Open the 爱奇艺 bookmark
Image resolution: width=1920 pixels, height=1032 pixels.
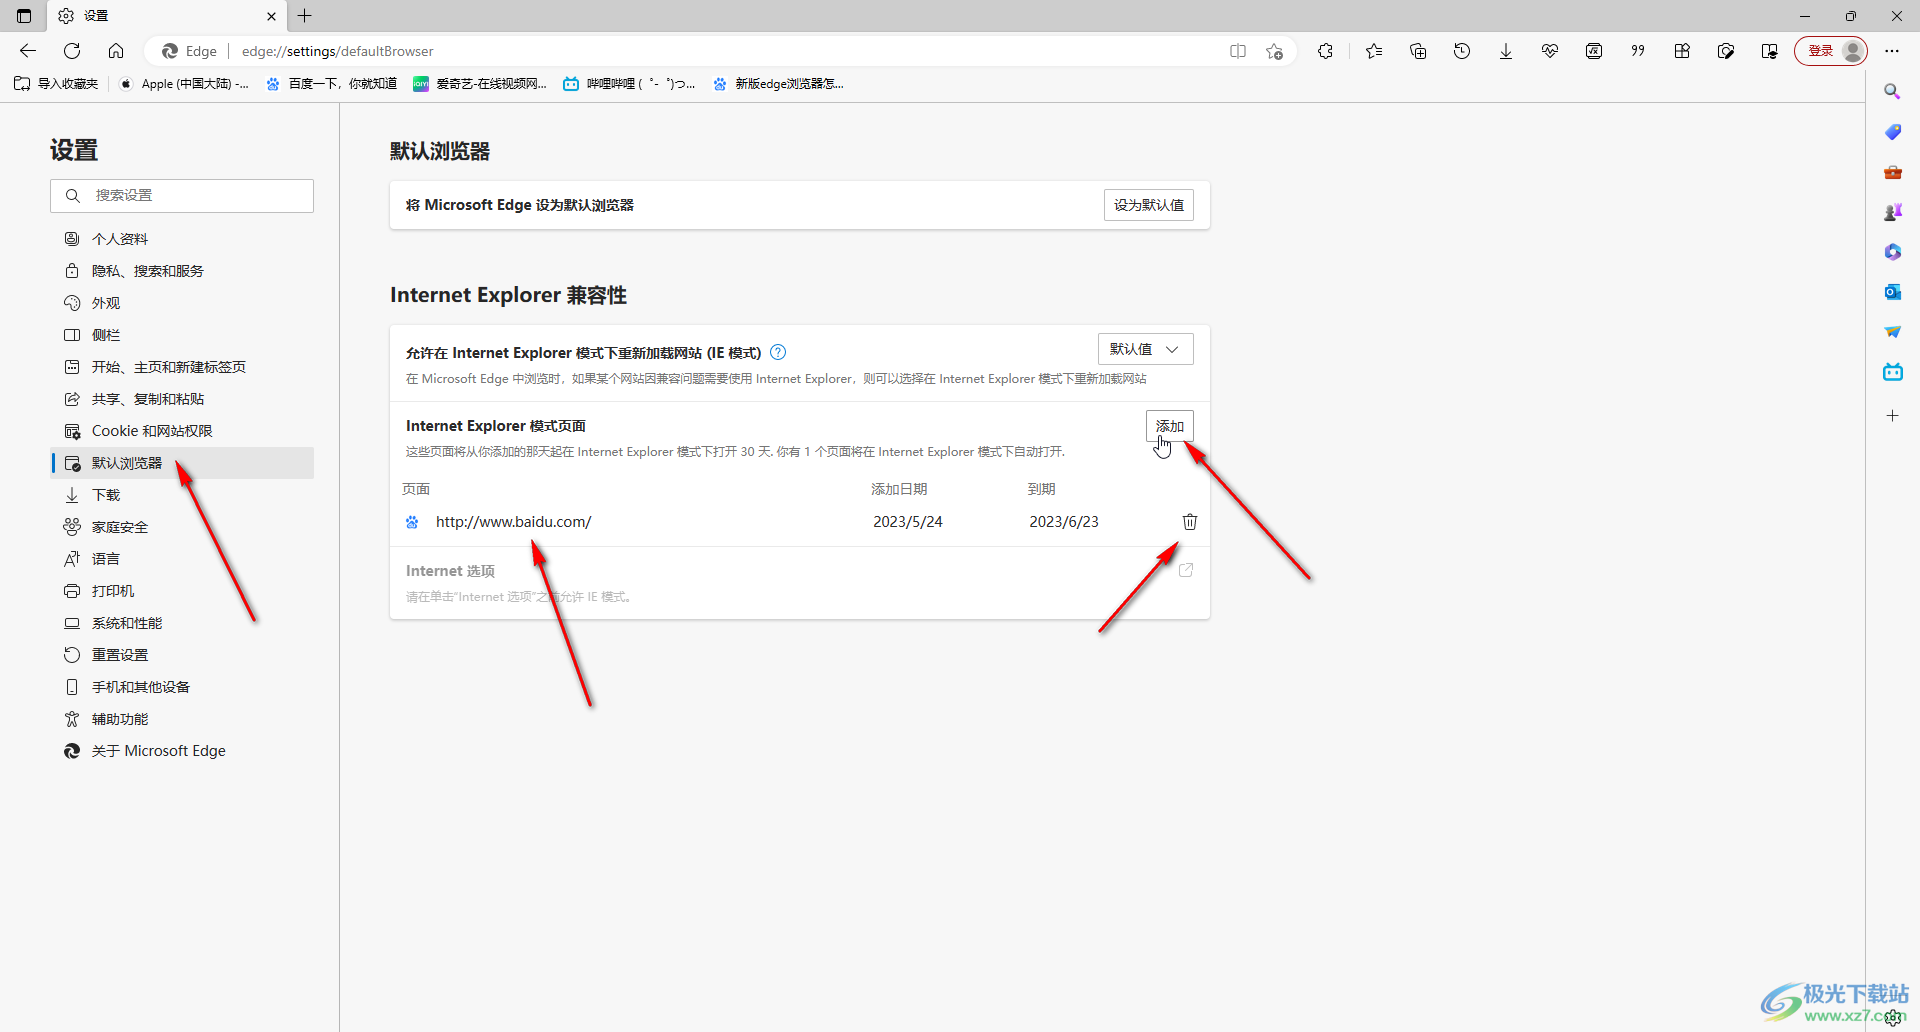(x=480, y=84)
